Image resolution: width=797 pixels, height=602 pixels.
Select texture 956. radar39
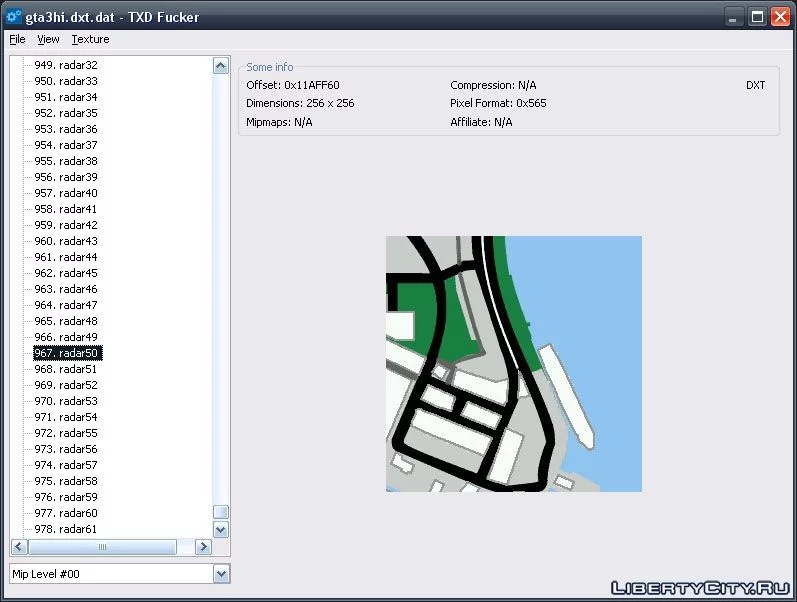(66, 177)
